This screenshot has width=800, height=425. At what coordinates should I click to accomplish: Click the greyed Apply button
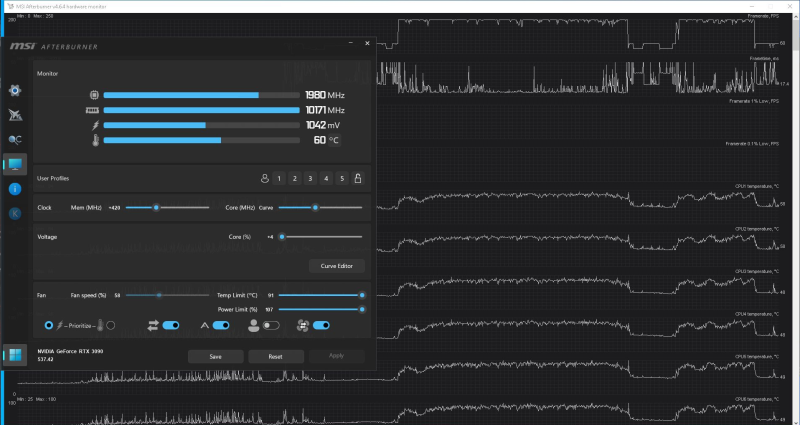click(336, 356)
